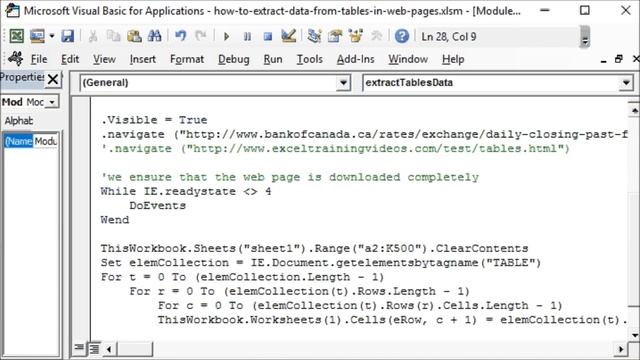
Task: Open the Tools menu
Action: click(309, 60)
